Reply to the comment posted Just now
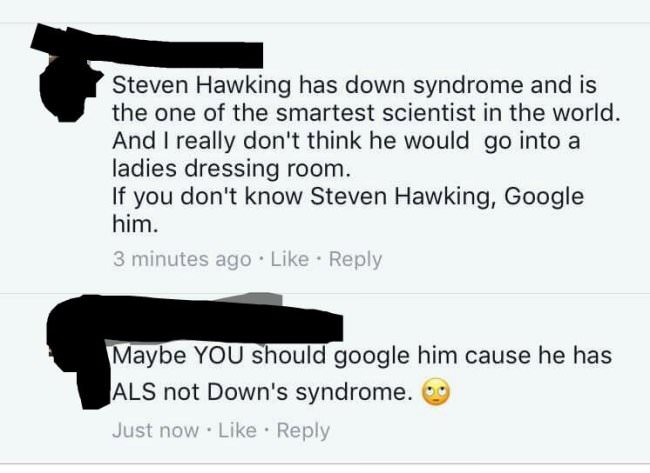 [303, 431]
